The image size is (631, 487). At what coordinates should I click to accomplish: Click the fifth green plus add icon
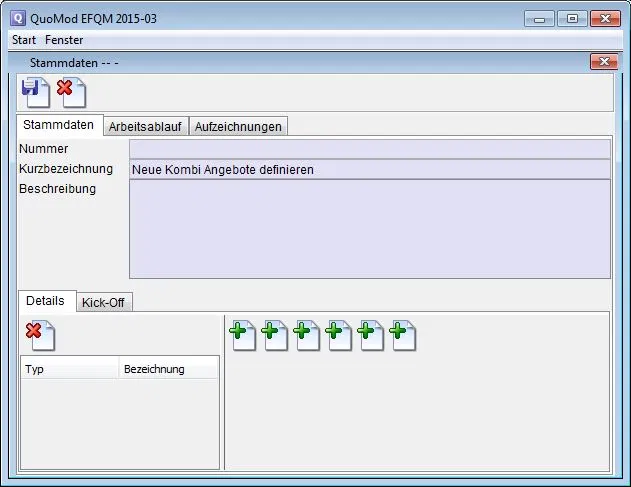pyautogui.click(x=371, y=336)
